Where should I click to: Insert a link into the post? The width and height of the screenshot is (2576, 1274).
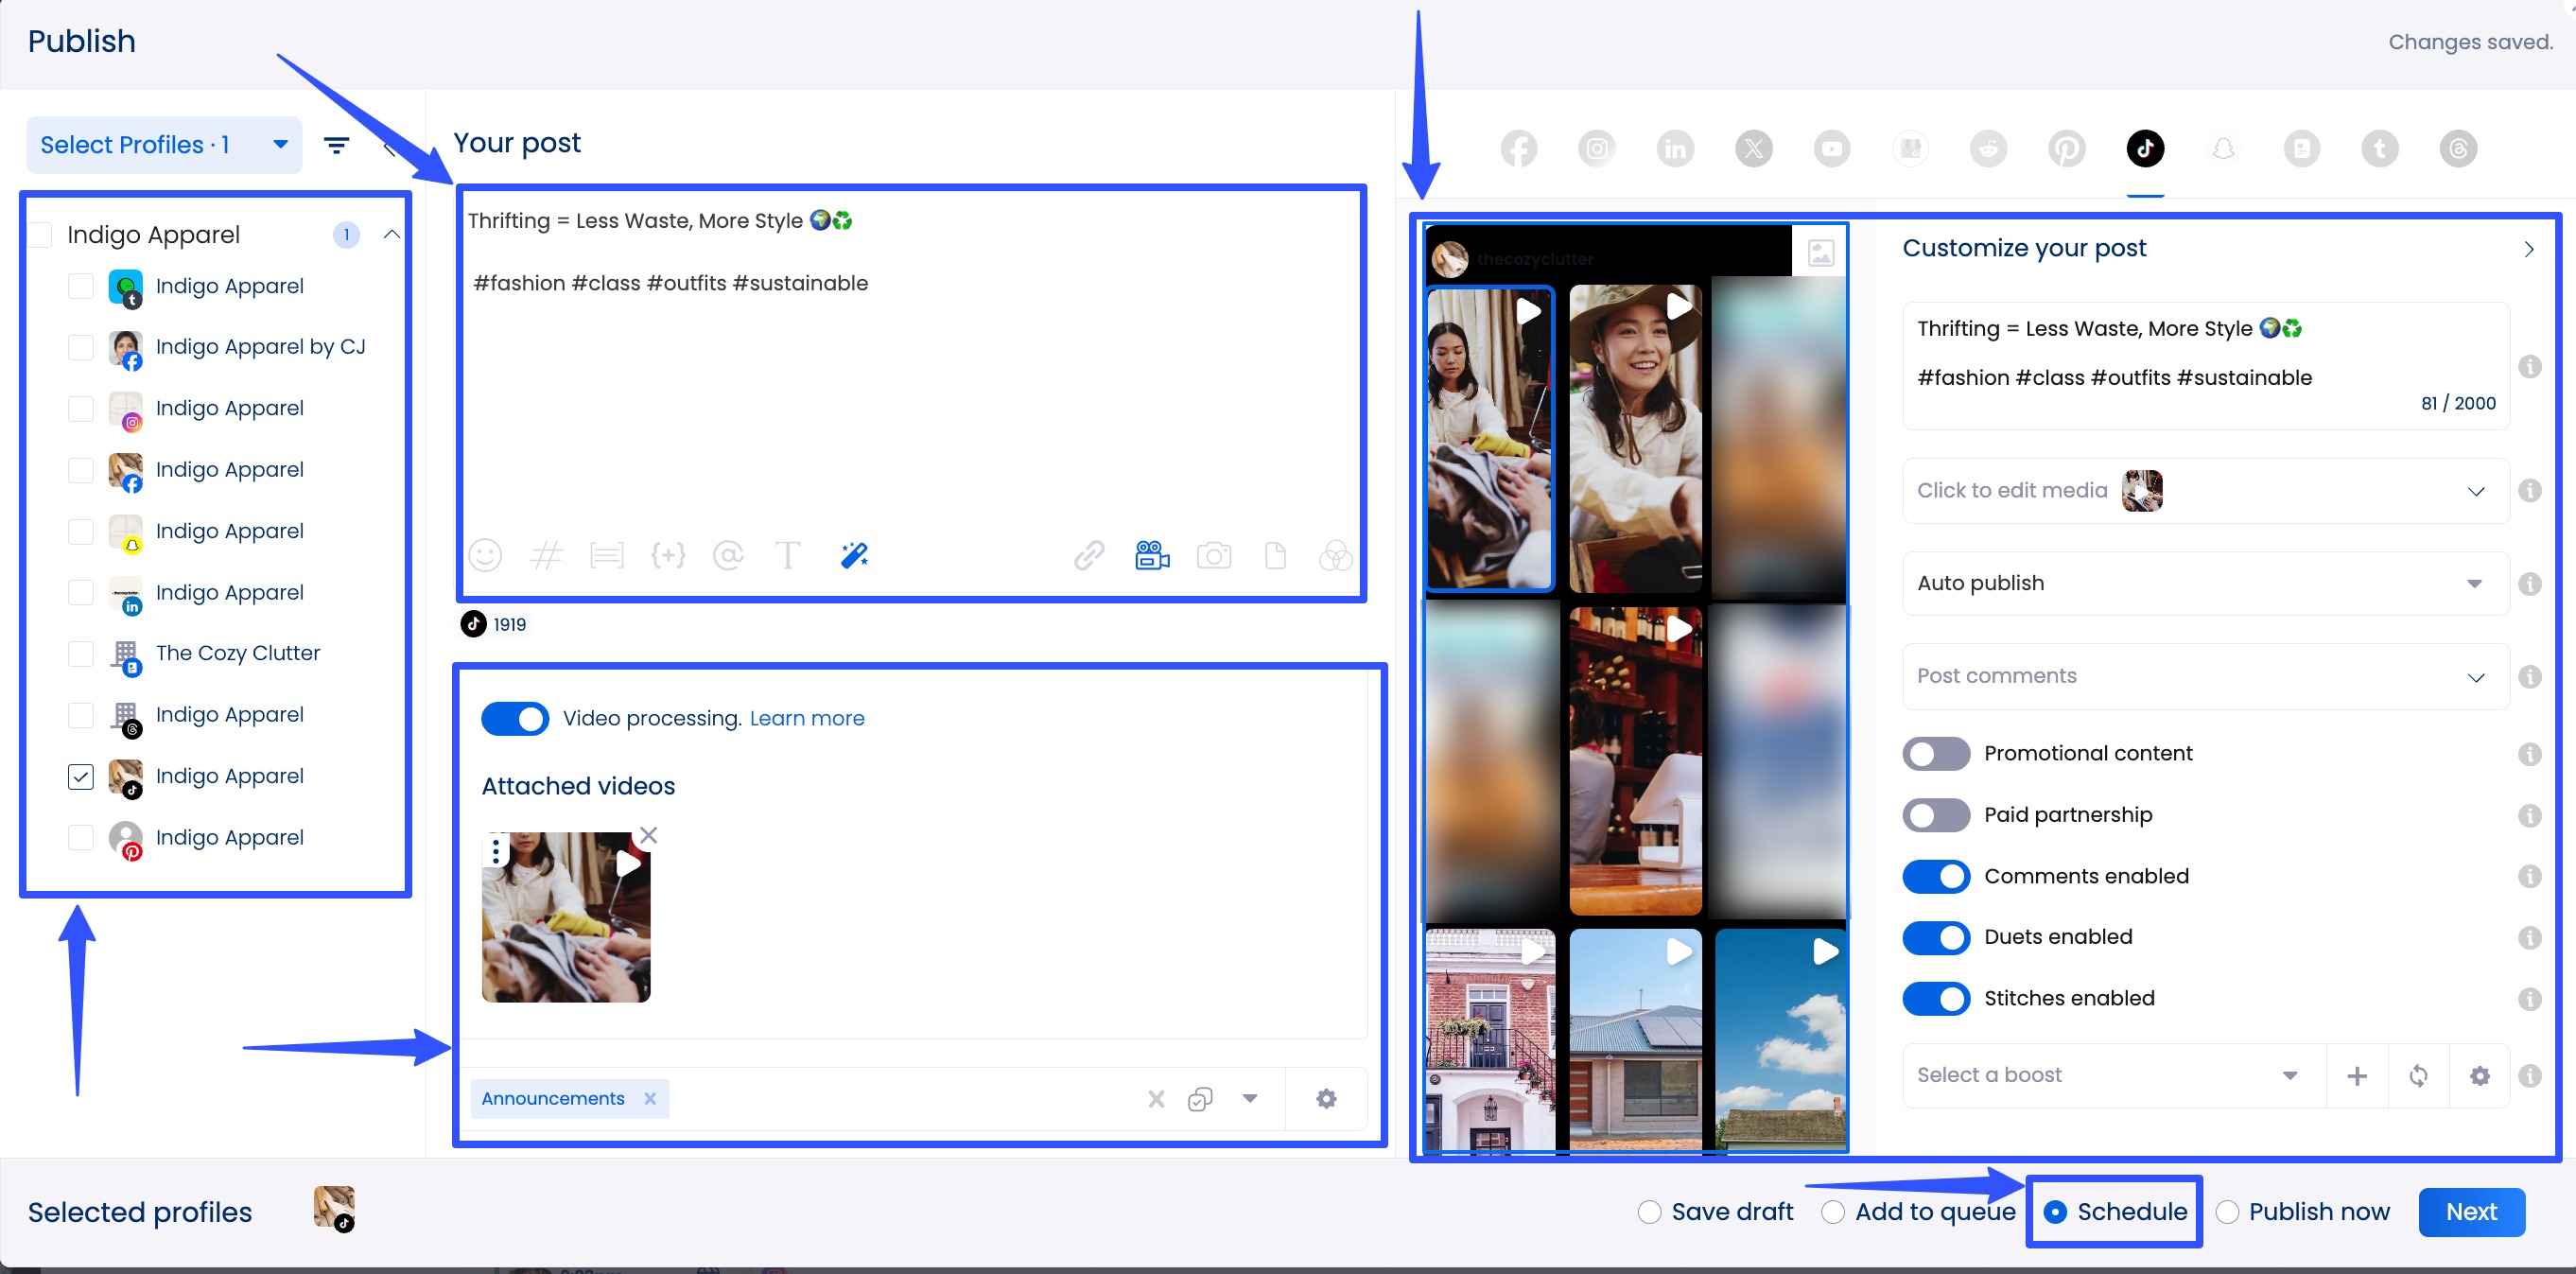click(1089, 556)
